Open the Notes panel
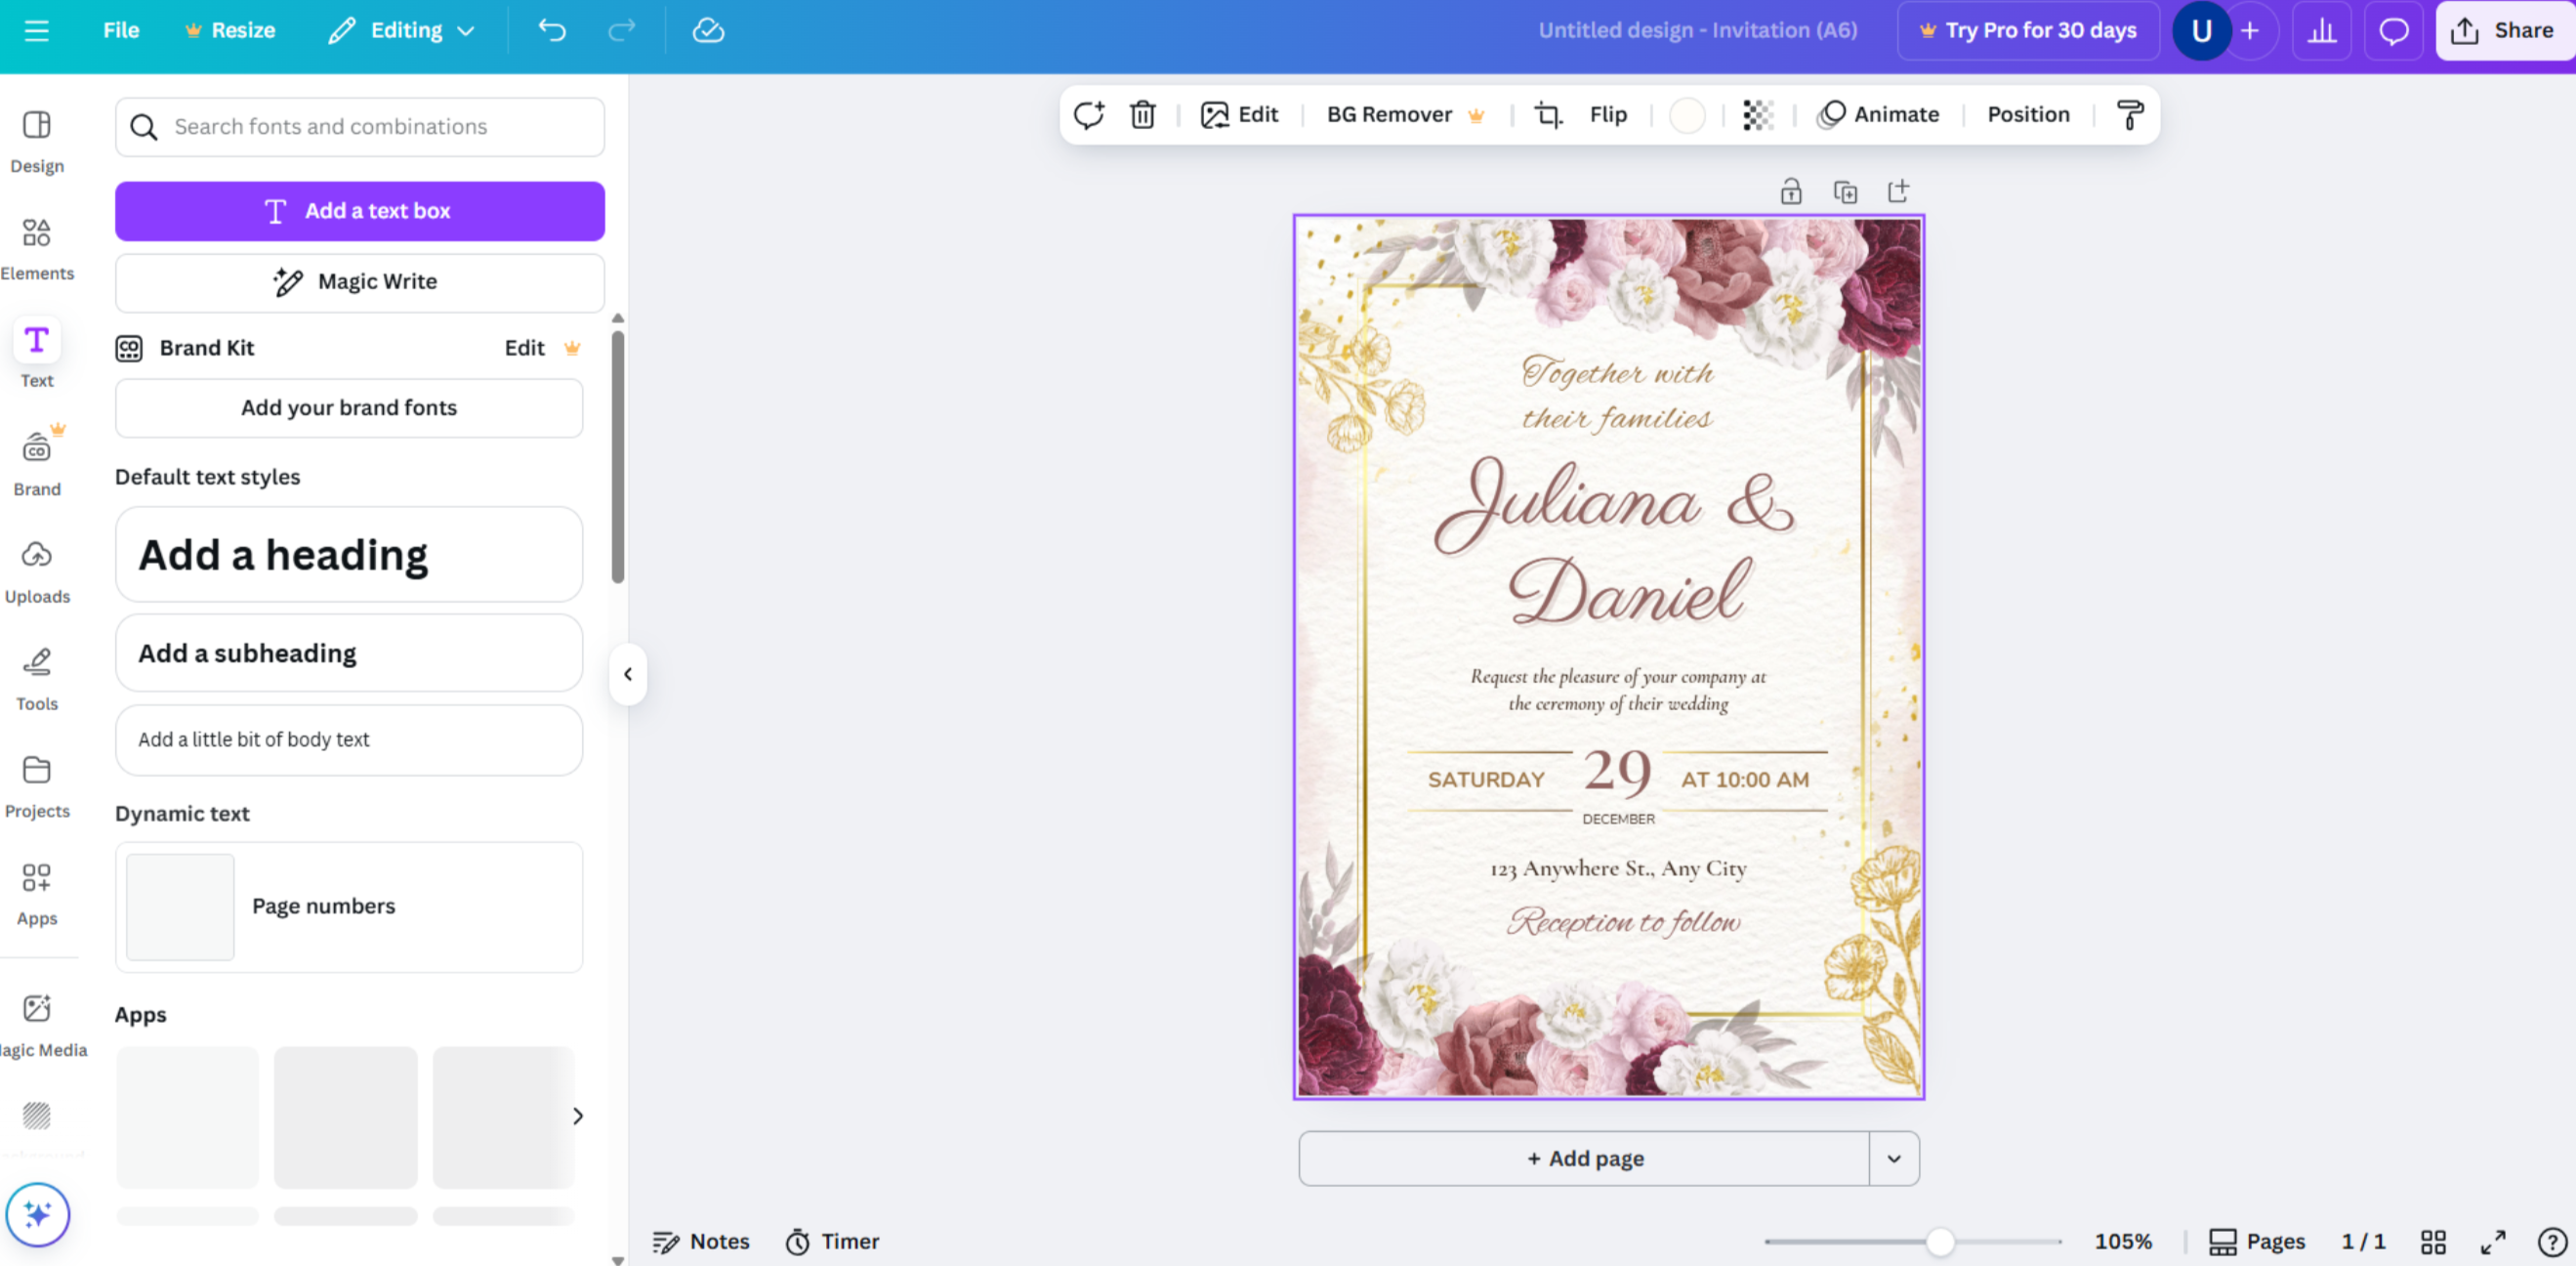 [x=700, y=1241]
